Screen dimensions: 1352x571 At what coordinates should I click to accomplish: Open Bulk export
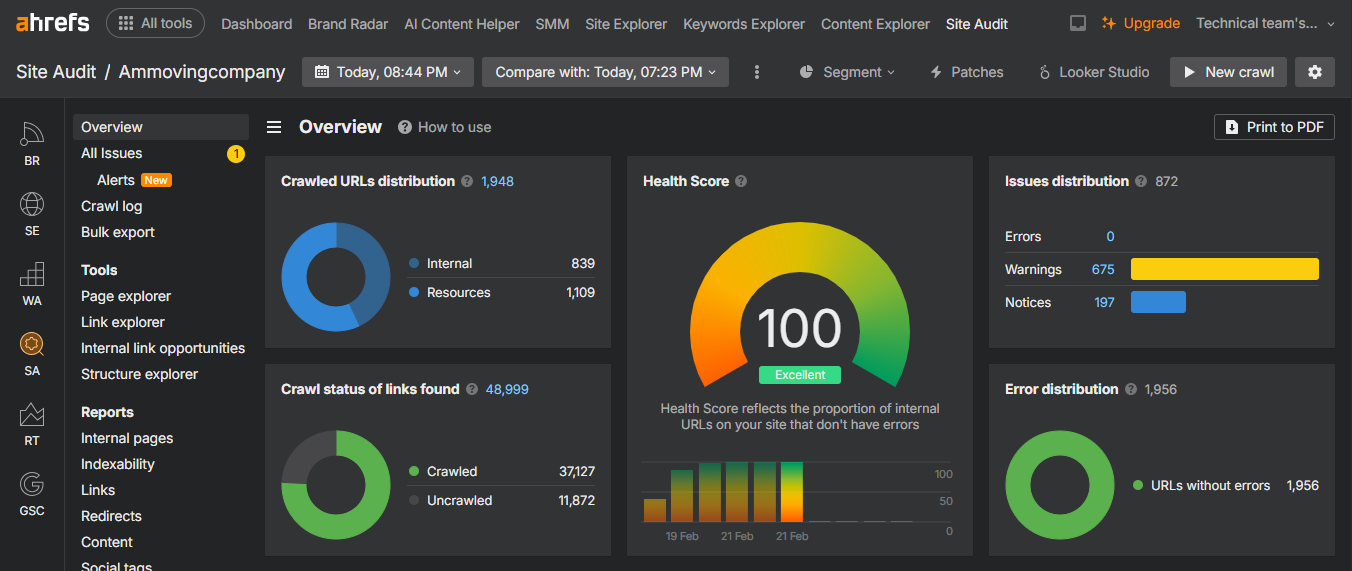(118, 232)
